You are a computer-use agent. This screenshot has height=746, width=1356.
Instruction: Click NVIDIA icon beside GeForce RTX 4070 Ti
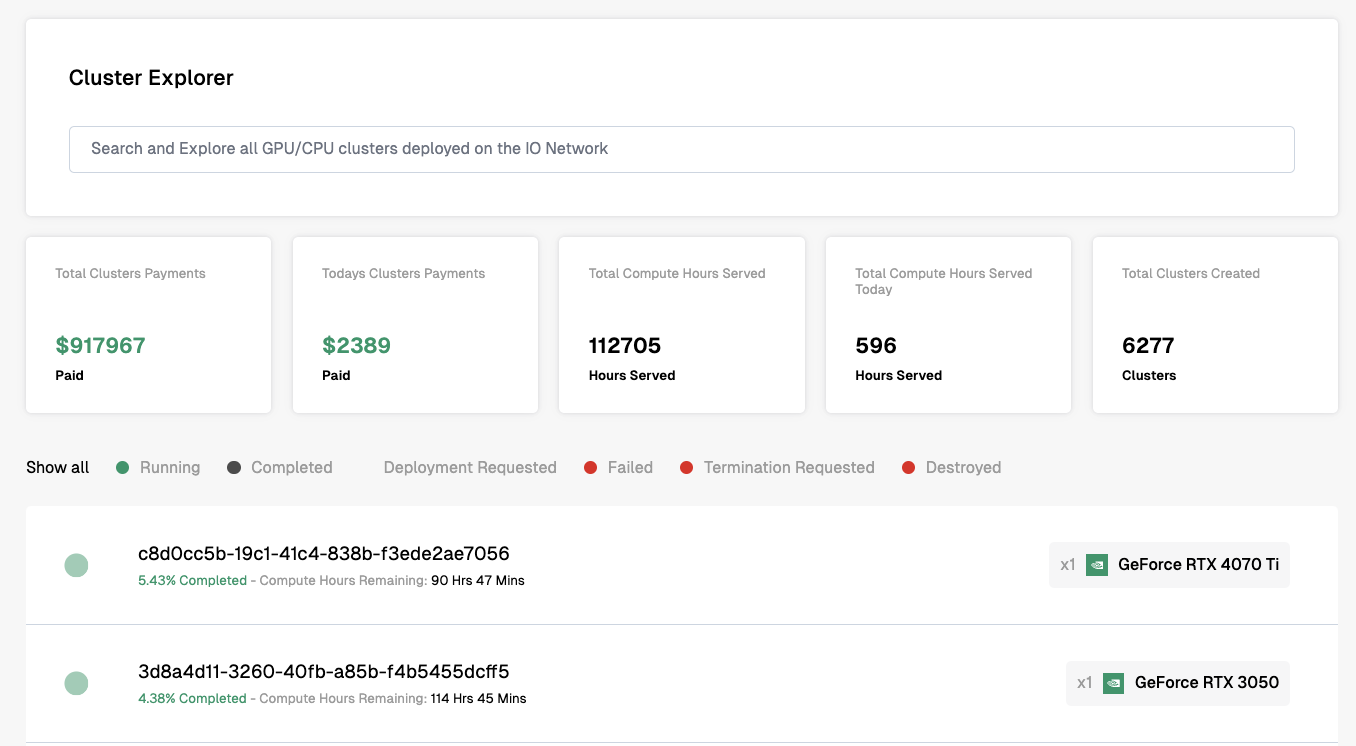click(1097, 565)
